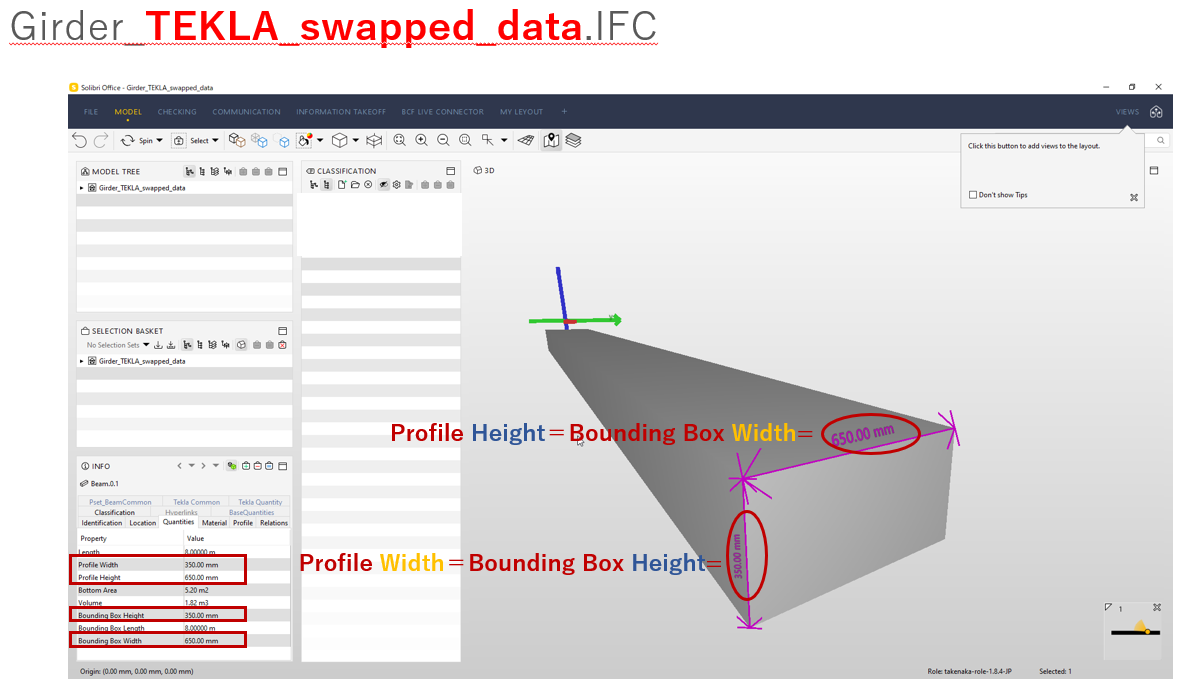
Task: Maximize the Classification panel
Action: pos(451,171)
